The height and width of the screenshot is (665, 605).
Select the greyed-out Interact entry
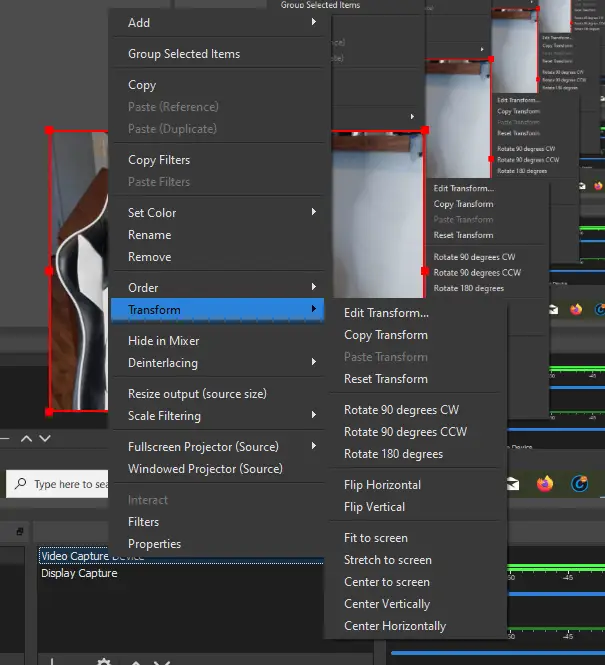[x=217, y=500]
